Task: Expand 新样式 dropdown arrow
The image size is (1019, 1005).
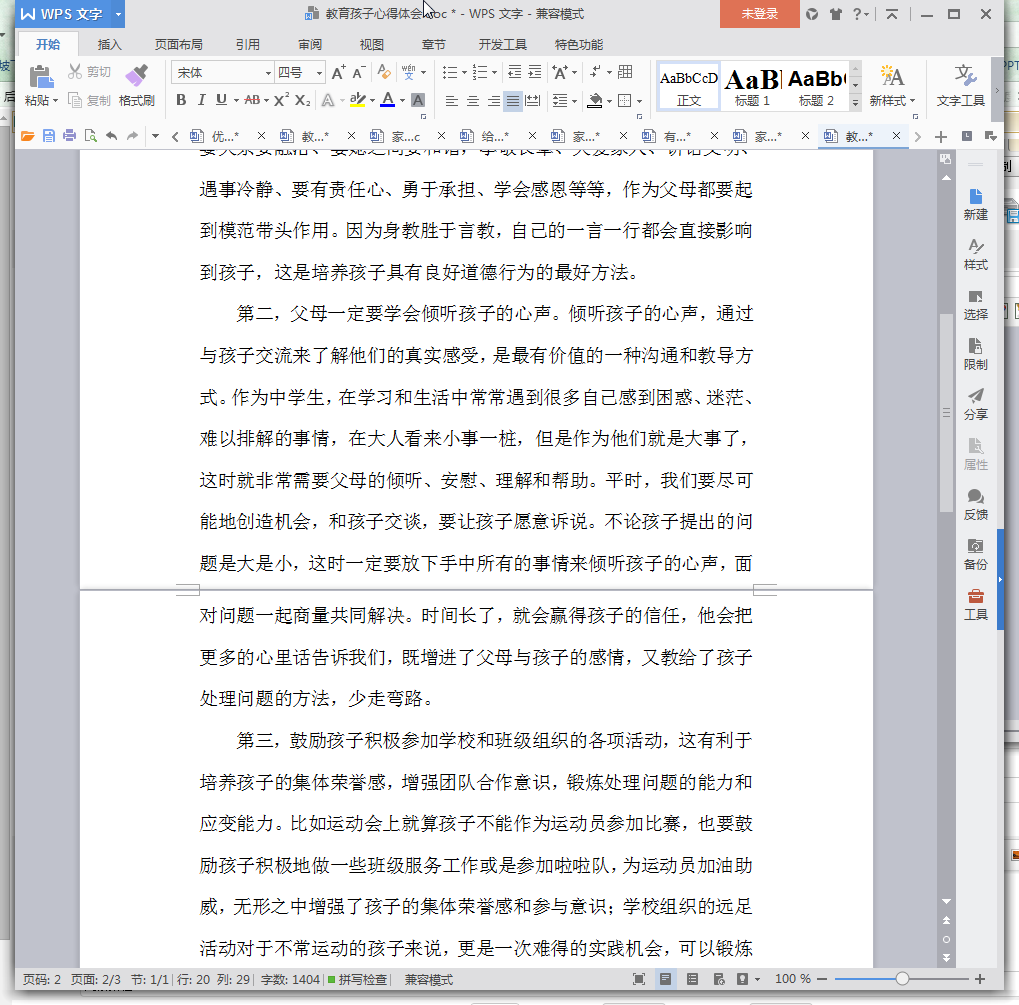Action: 912,101
